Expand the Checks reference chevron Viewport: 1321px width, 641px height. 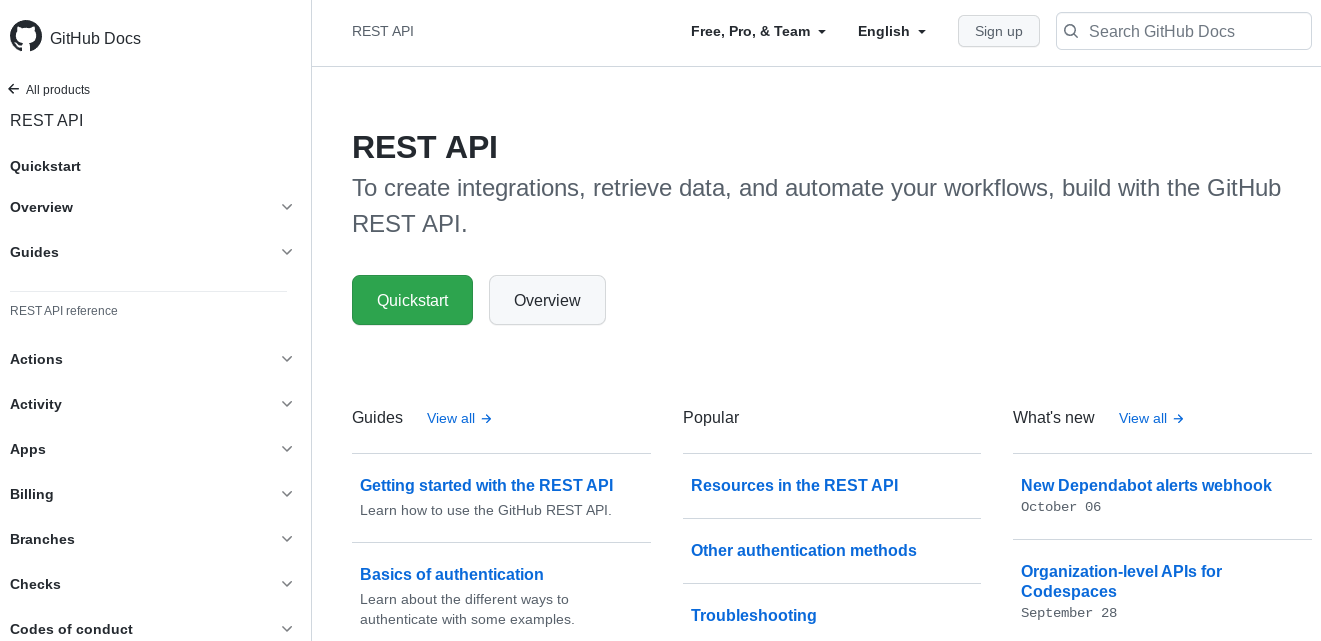287,584
